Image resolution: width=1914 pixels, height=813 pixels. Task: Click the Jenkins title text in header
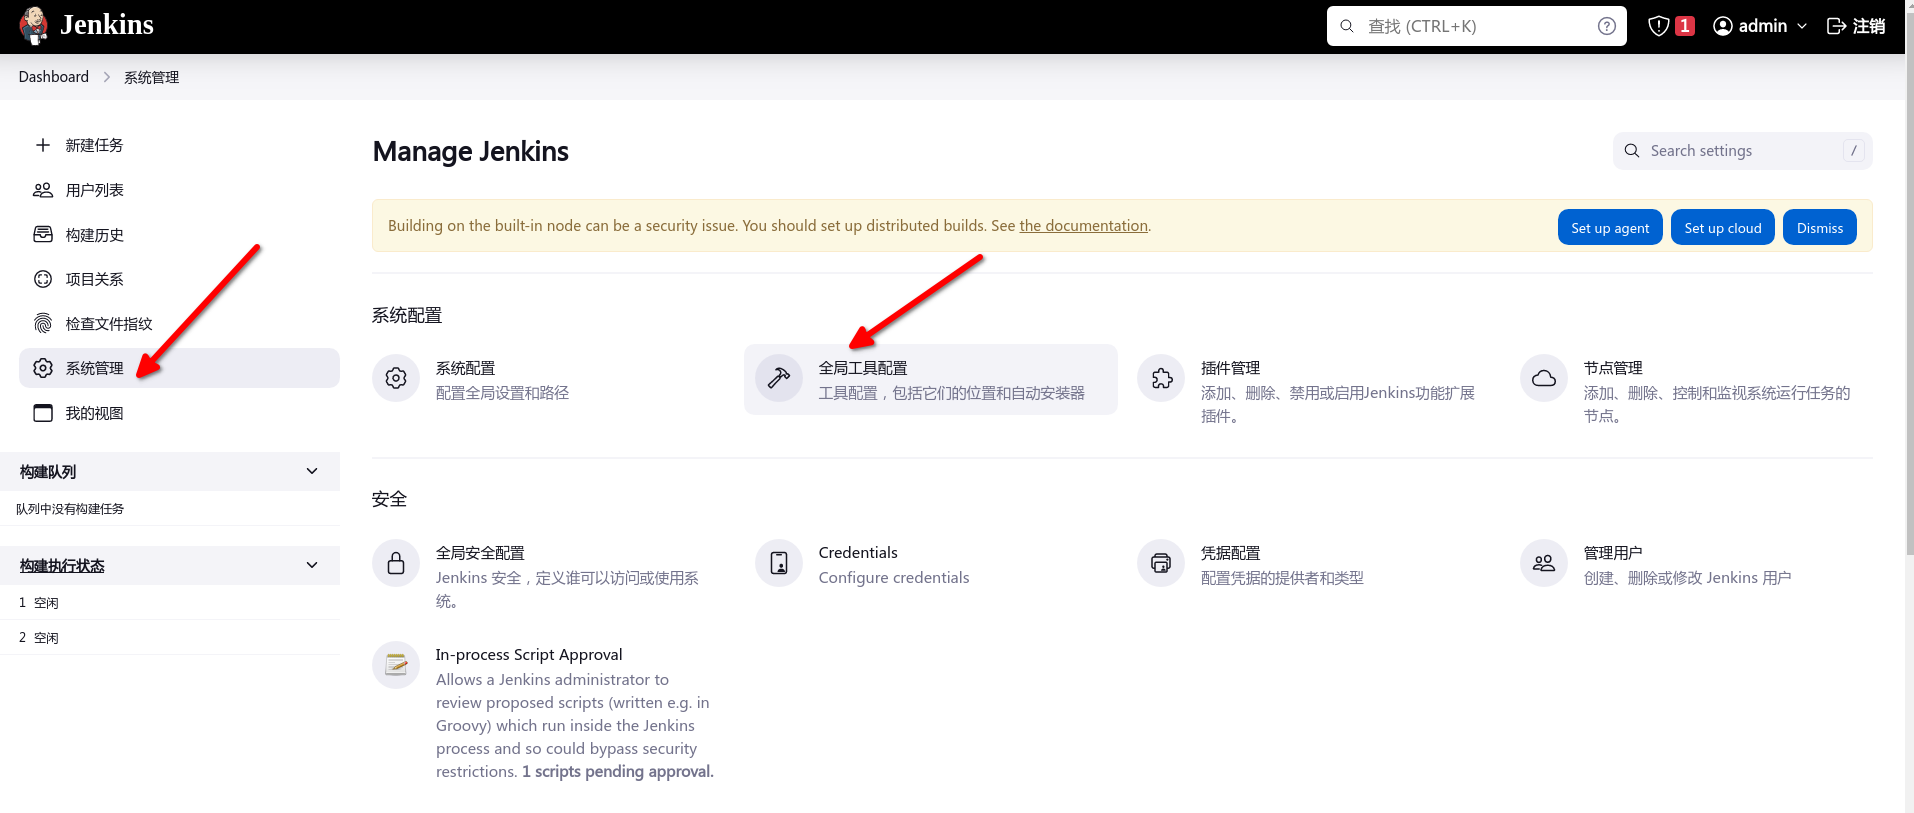click(x=107, y=25)
